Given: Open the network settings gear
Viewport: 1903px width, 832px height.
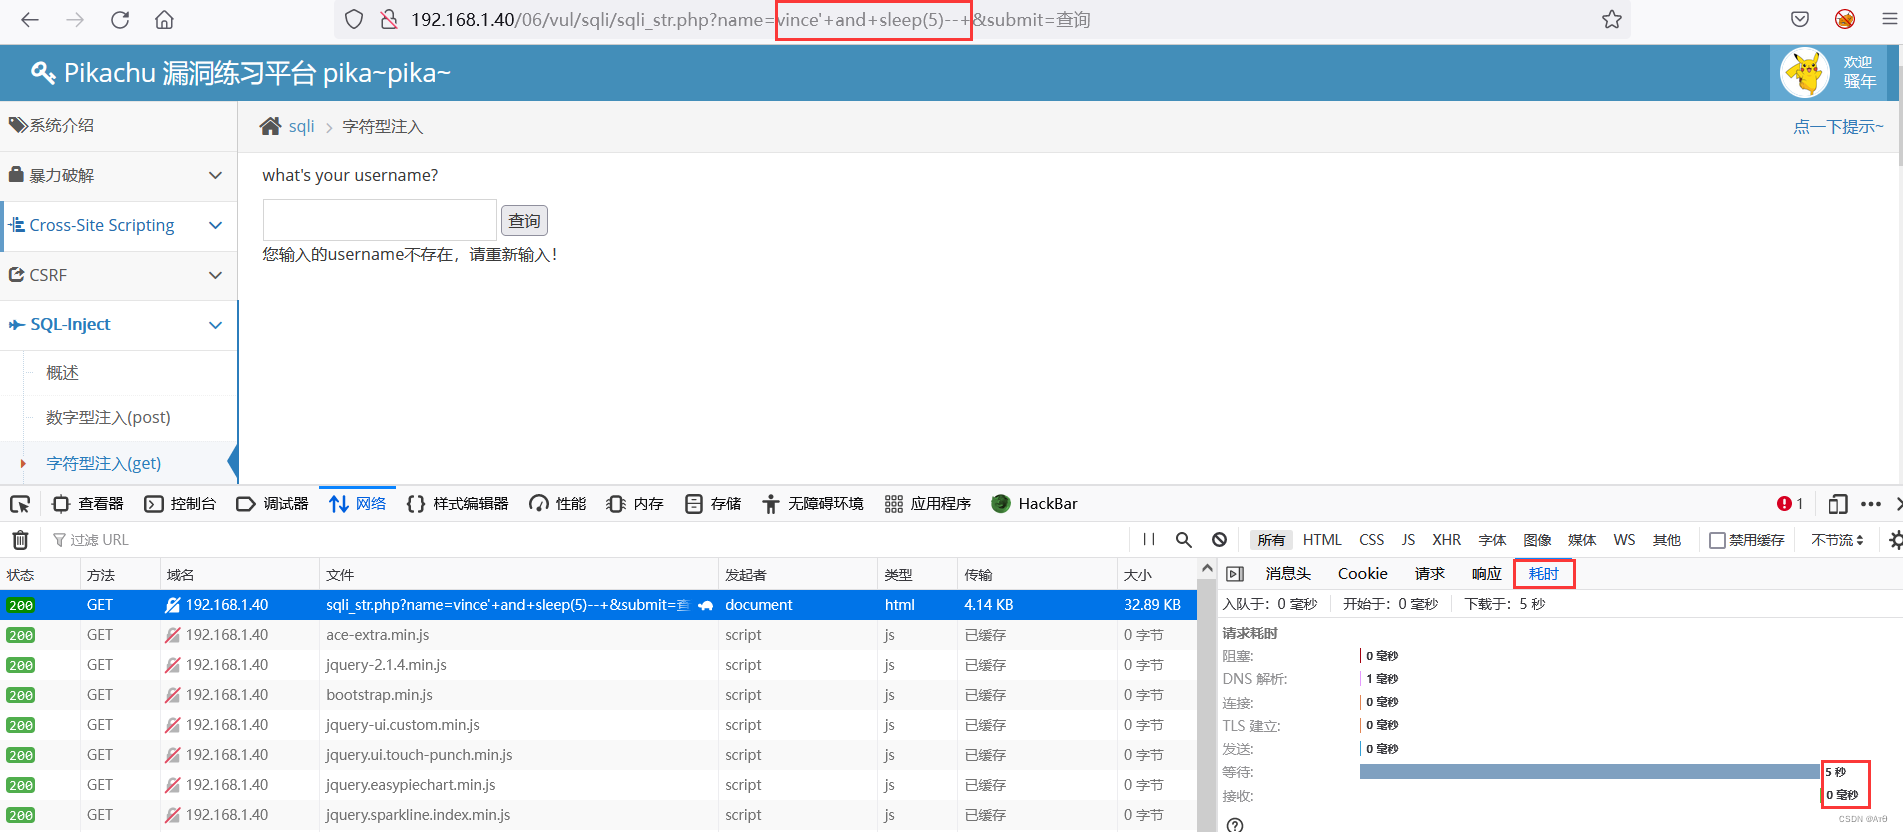Looking at the screenshot, I should 1895,540.
